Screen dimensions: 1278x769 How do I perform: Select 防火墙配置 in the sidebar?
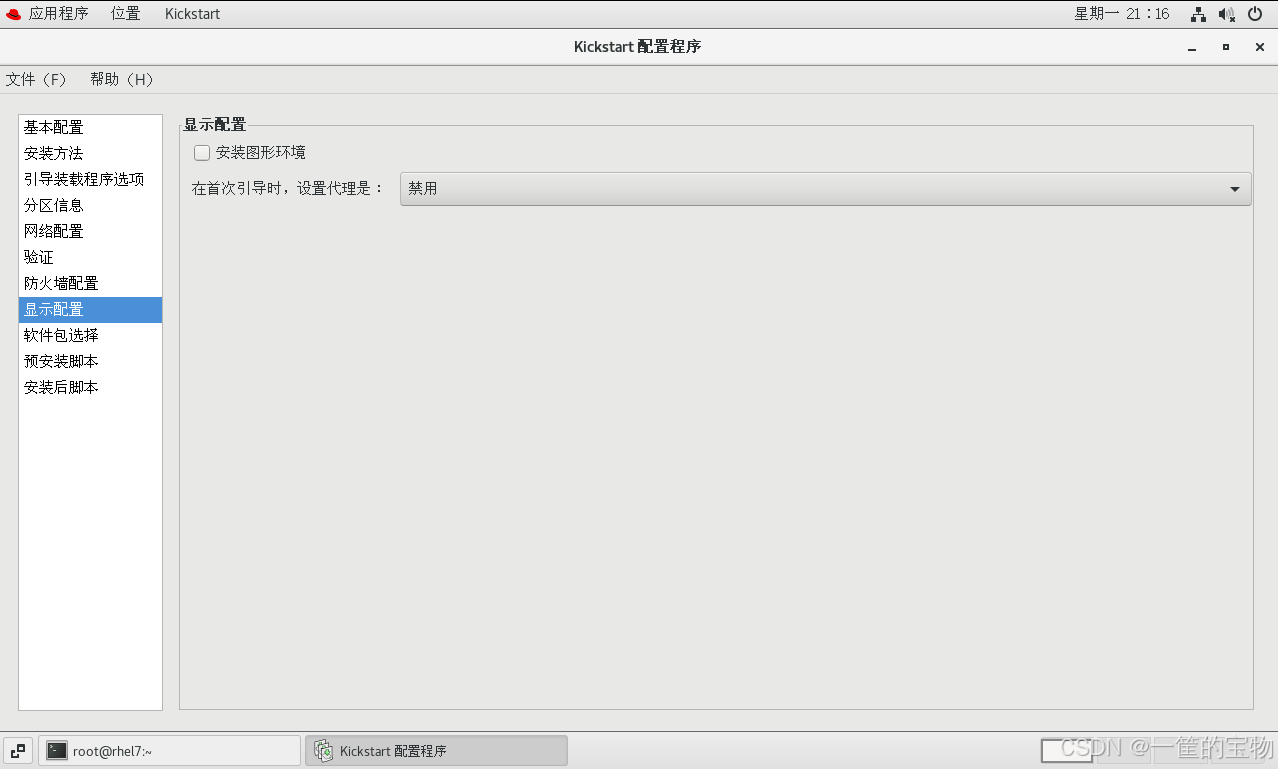click(x=90, y=284)
